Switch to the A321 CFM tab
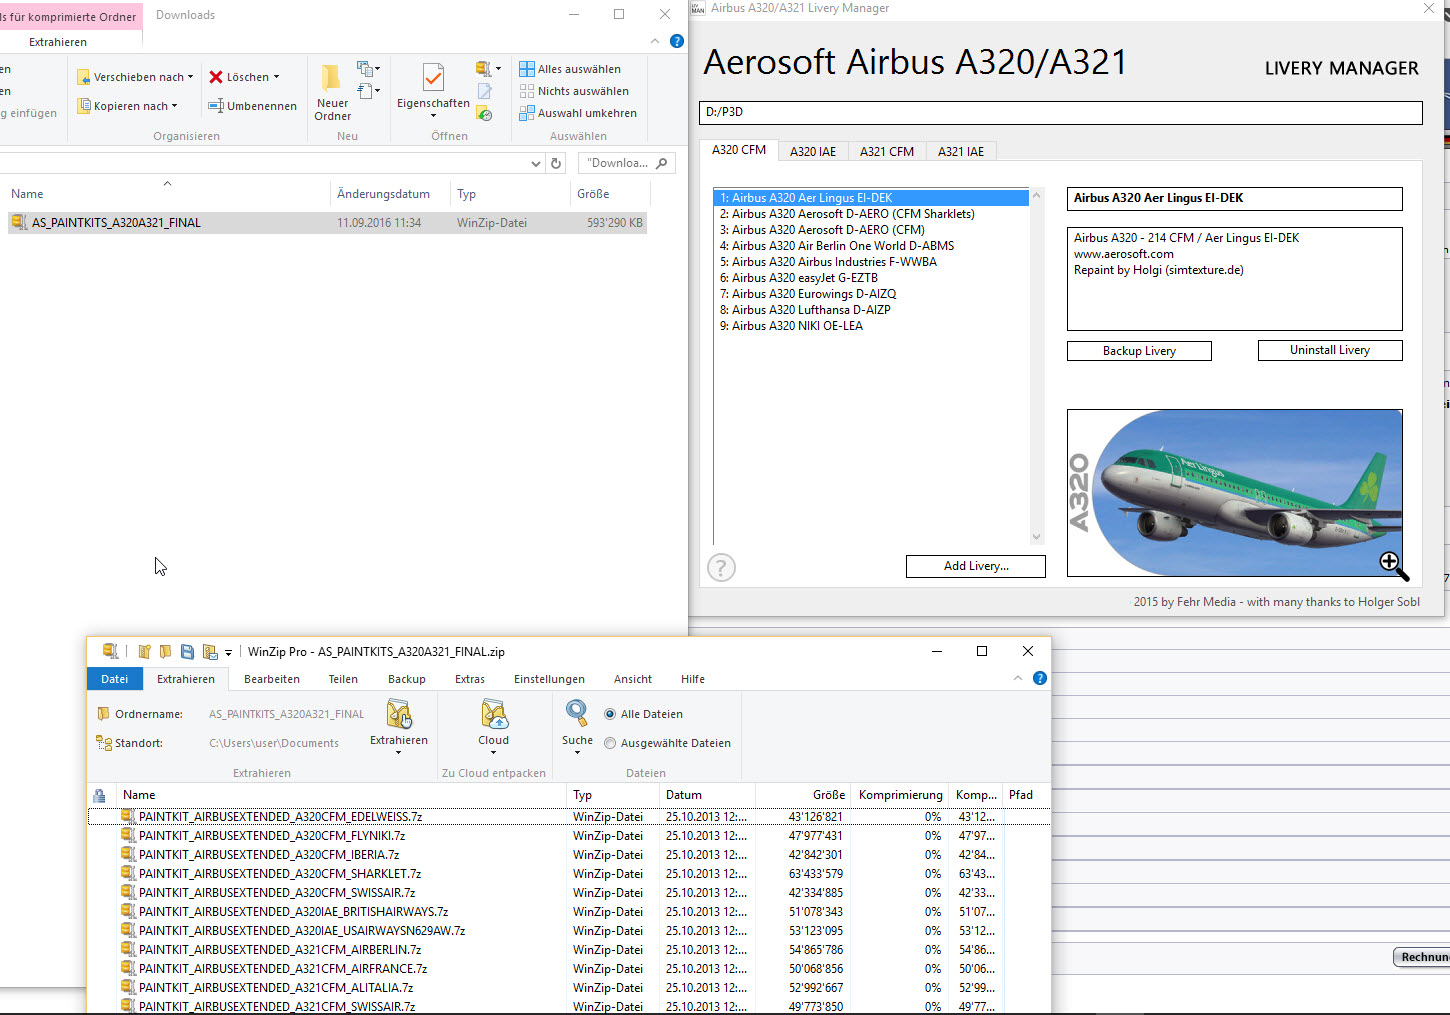The height and width of the screenshot is (1015, 1450). (887, 152)
